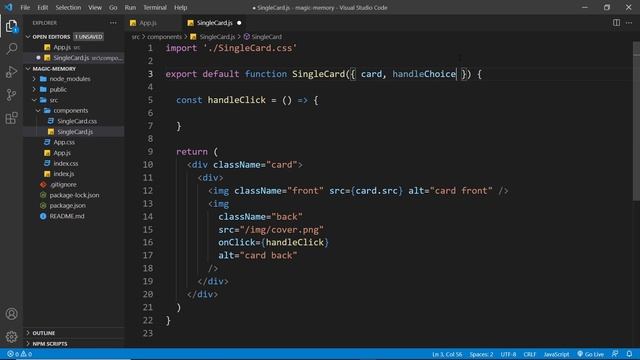The height and width of the screenshot is (360, 640).
Task: Open editor More Actions ellipsis
Action: [629, 23]
